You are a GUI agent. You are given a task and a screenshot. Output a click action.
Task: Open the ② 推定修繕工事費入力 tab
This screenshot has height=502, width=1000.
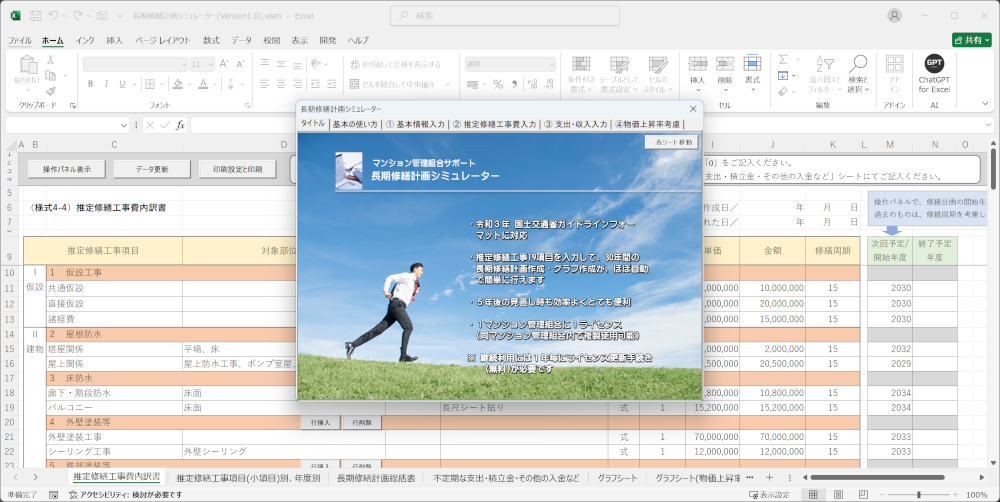click(x=494, y=124)
